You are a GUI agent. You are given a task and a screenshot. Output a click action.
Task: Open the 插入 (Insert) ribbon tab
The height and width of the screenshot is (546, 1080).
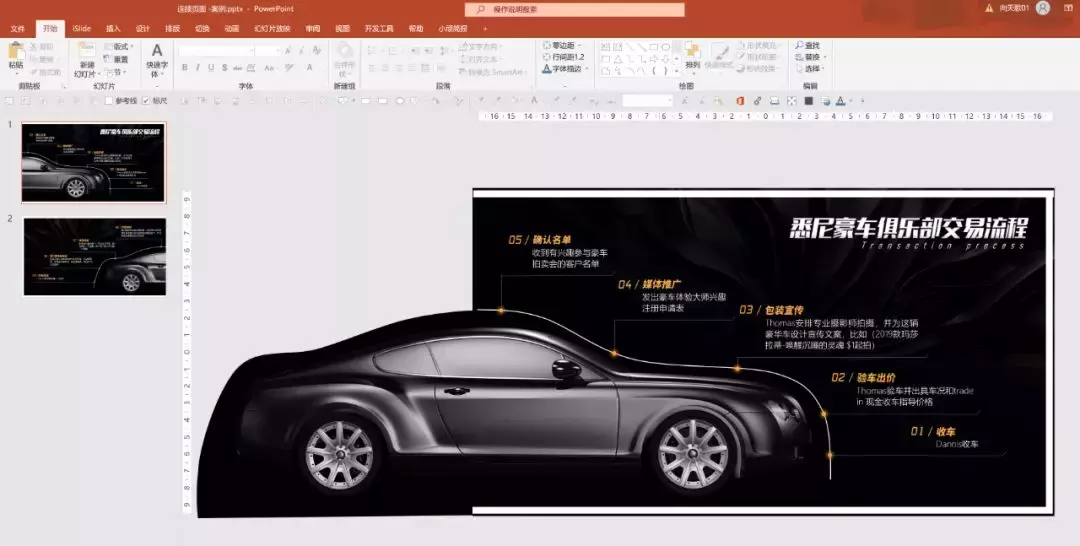113,29
